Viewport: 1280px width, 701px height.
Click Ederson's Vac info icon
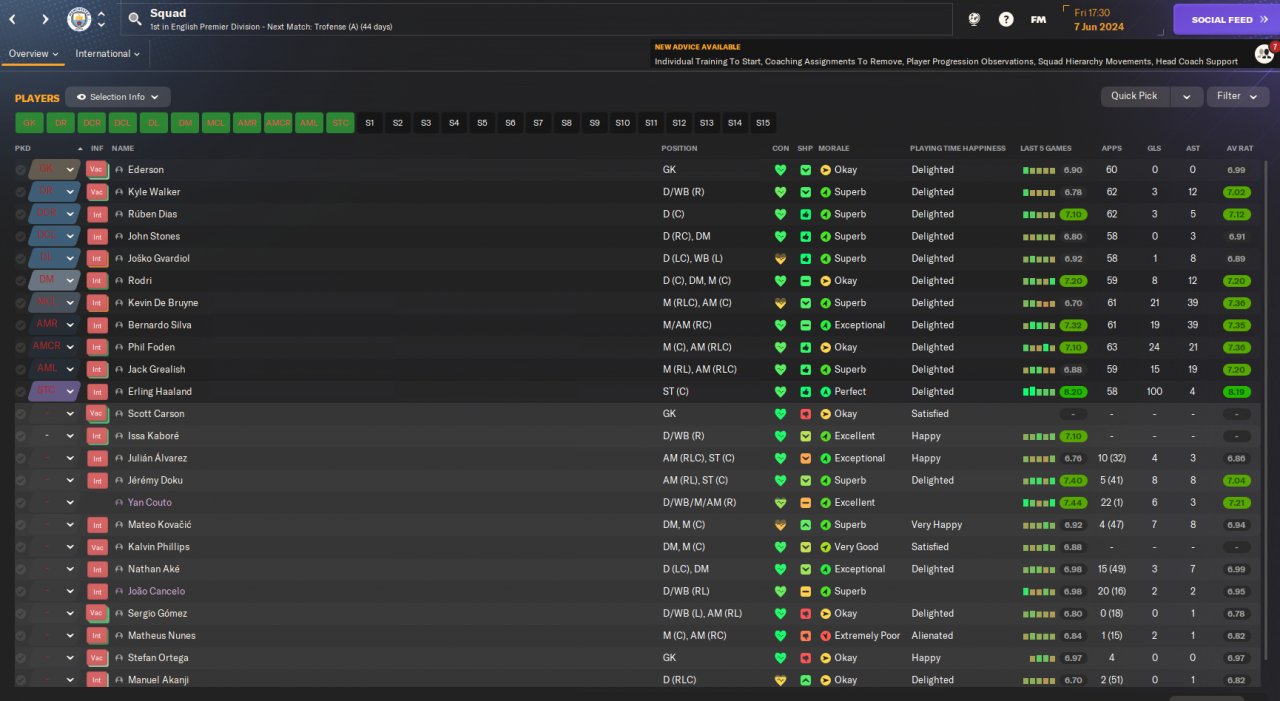(97, 170)
